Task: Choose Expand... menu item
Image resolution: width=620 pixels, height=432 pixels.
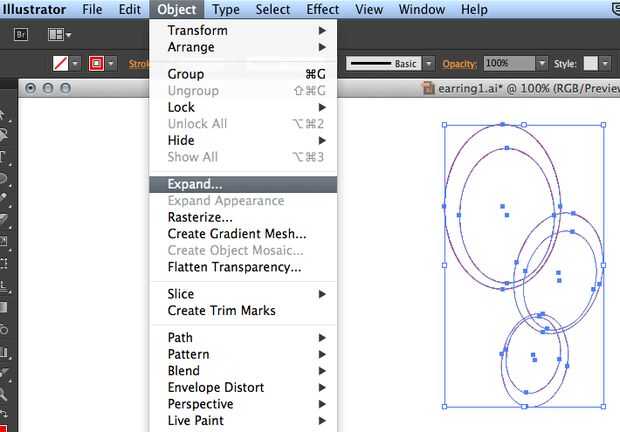Action: point(243,184)
